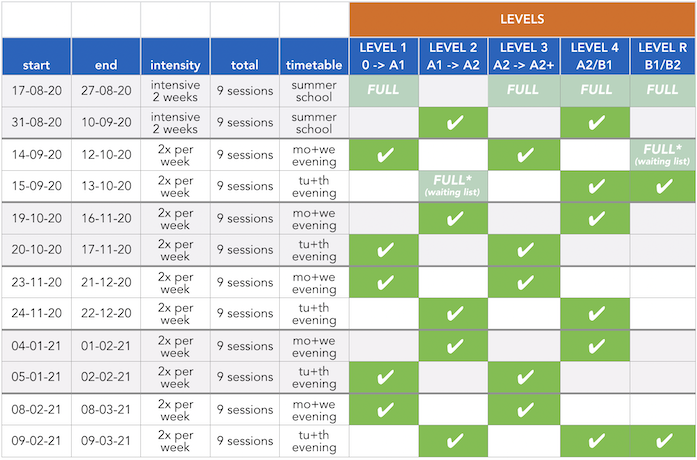697x460 pixels.
Task: Click Level 2 checkmark for 31-08-20 course
Action: [454, 123]
